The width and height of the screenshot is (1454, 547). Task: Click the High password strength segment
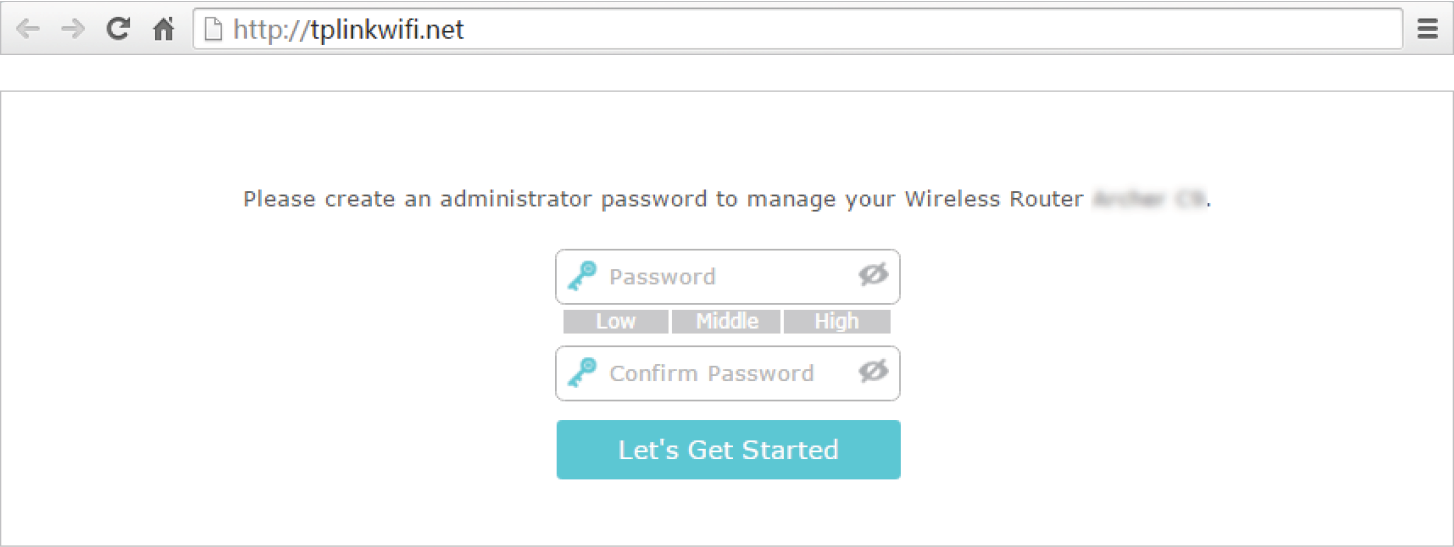pos(837,321)
